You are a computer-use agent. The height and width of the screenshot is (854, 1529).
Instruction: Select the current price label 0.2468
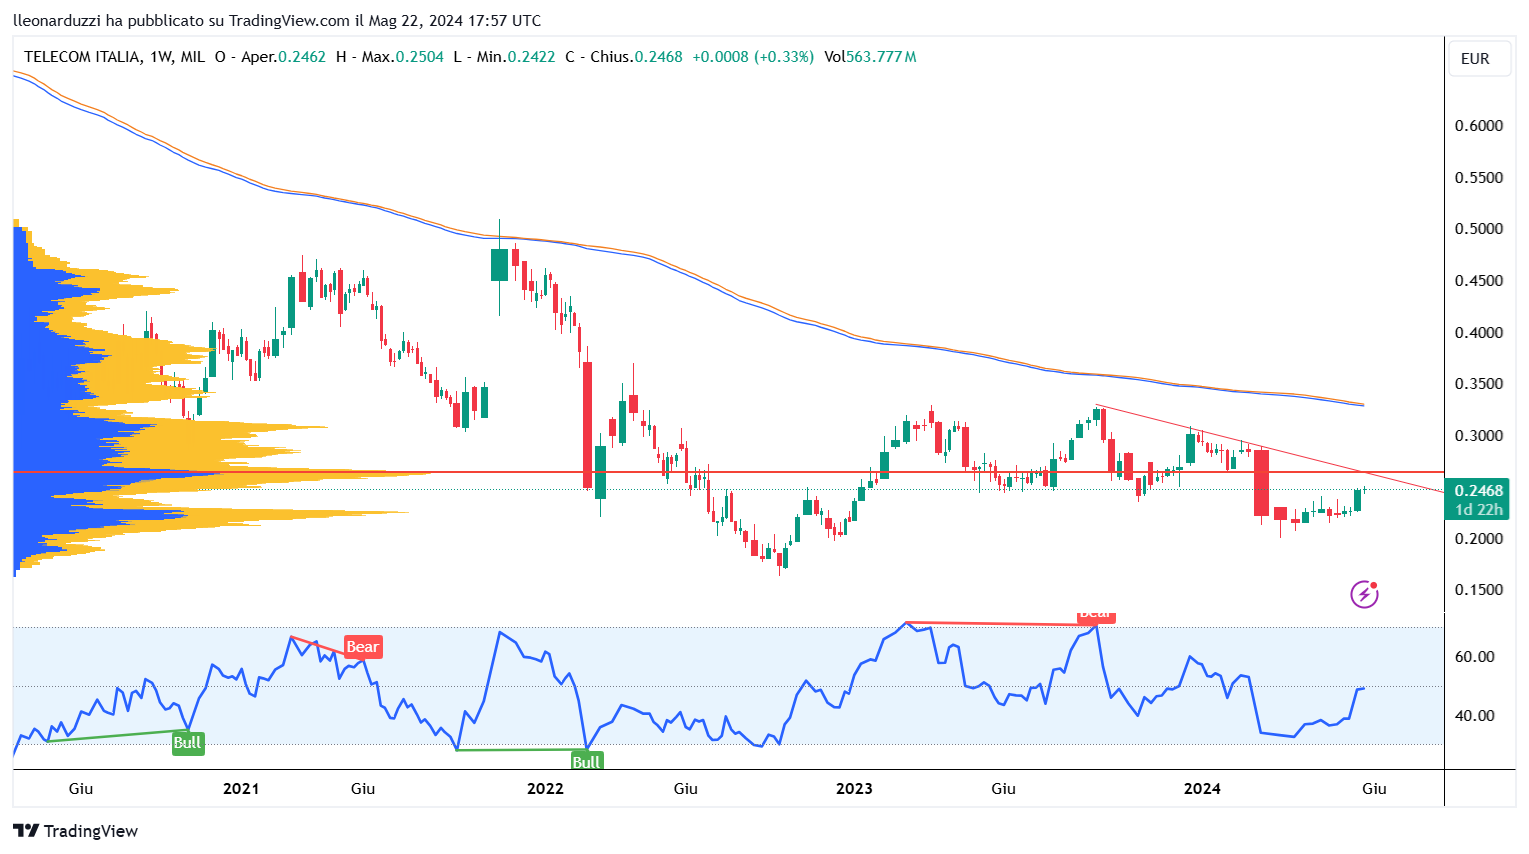pos(1479,490)
